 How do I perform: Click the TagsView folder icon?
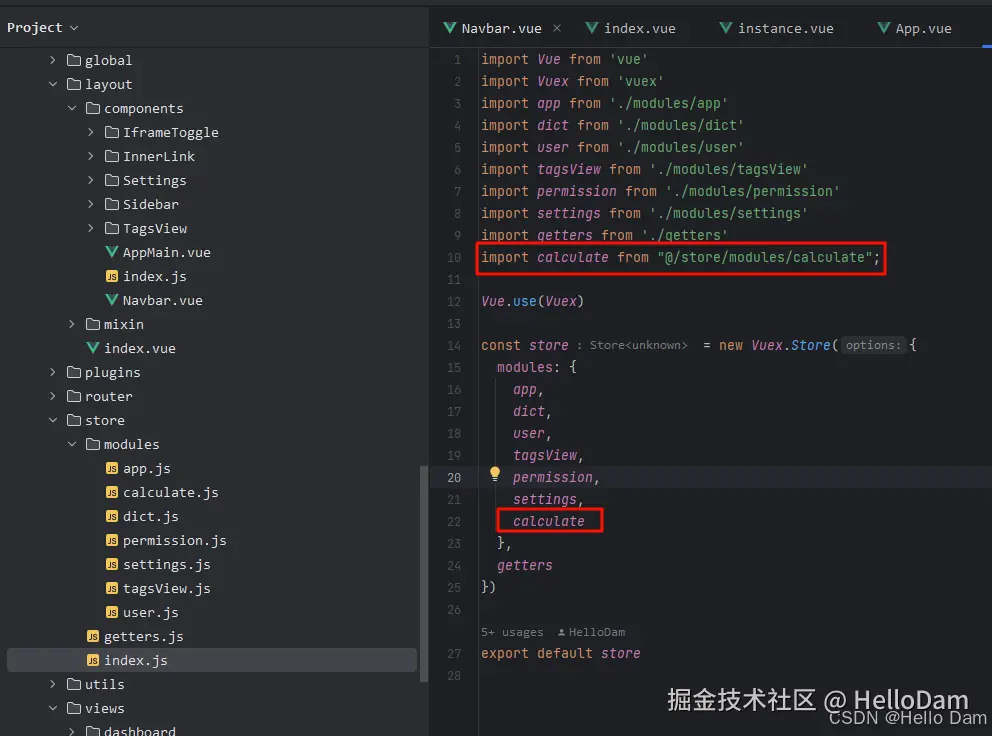(112, 228)
